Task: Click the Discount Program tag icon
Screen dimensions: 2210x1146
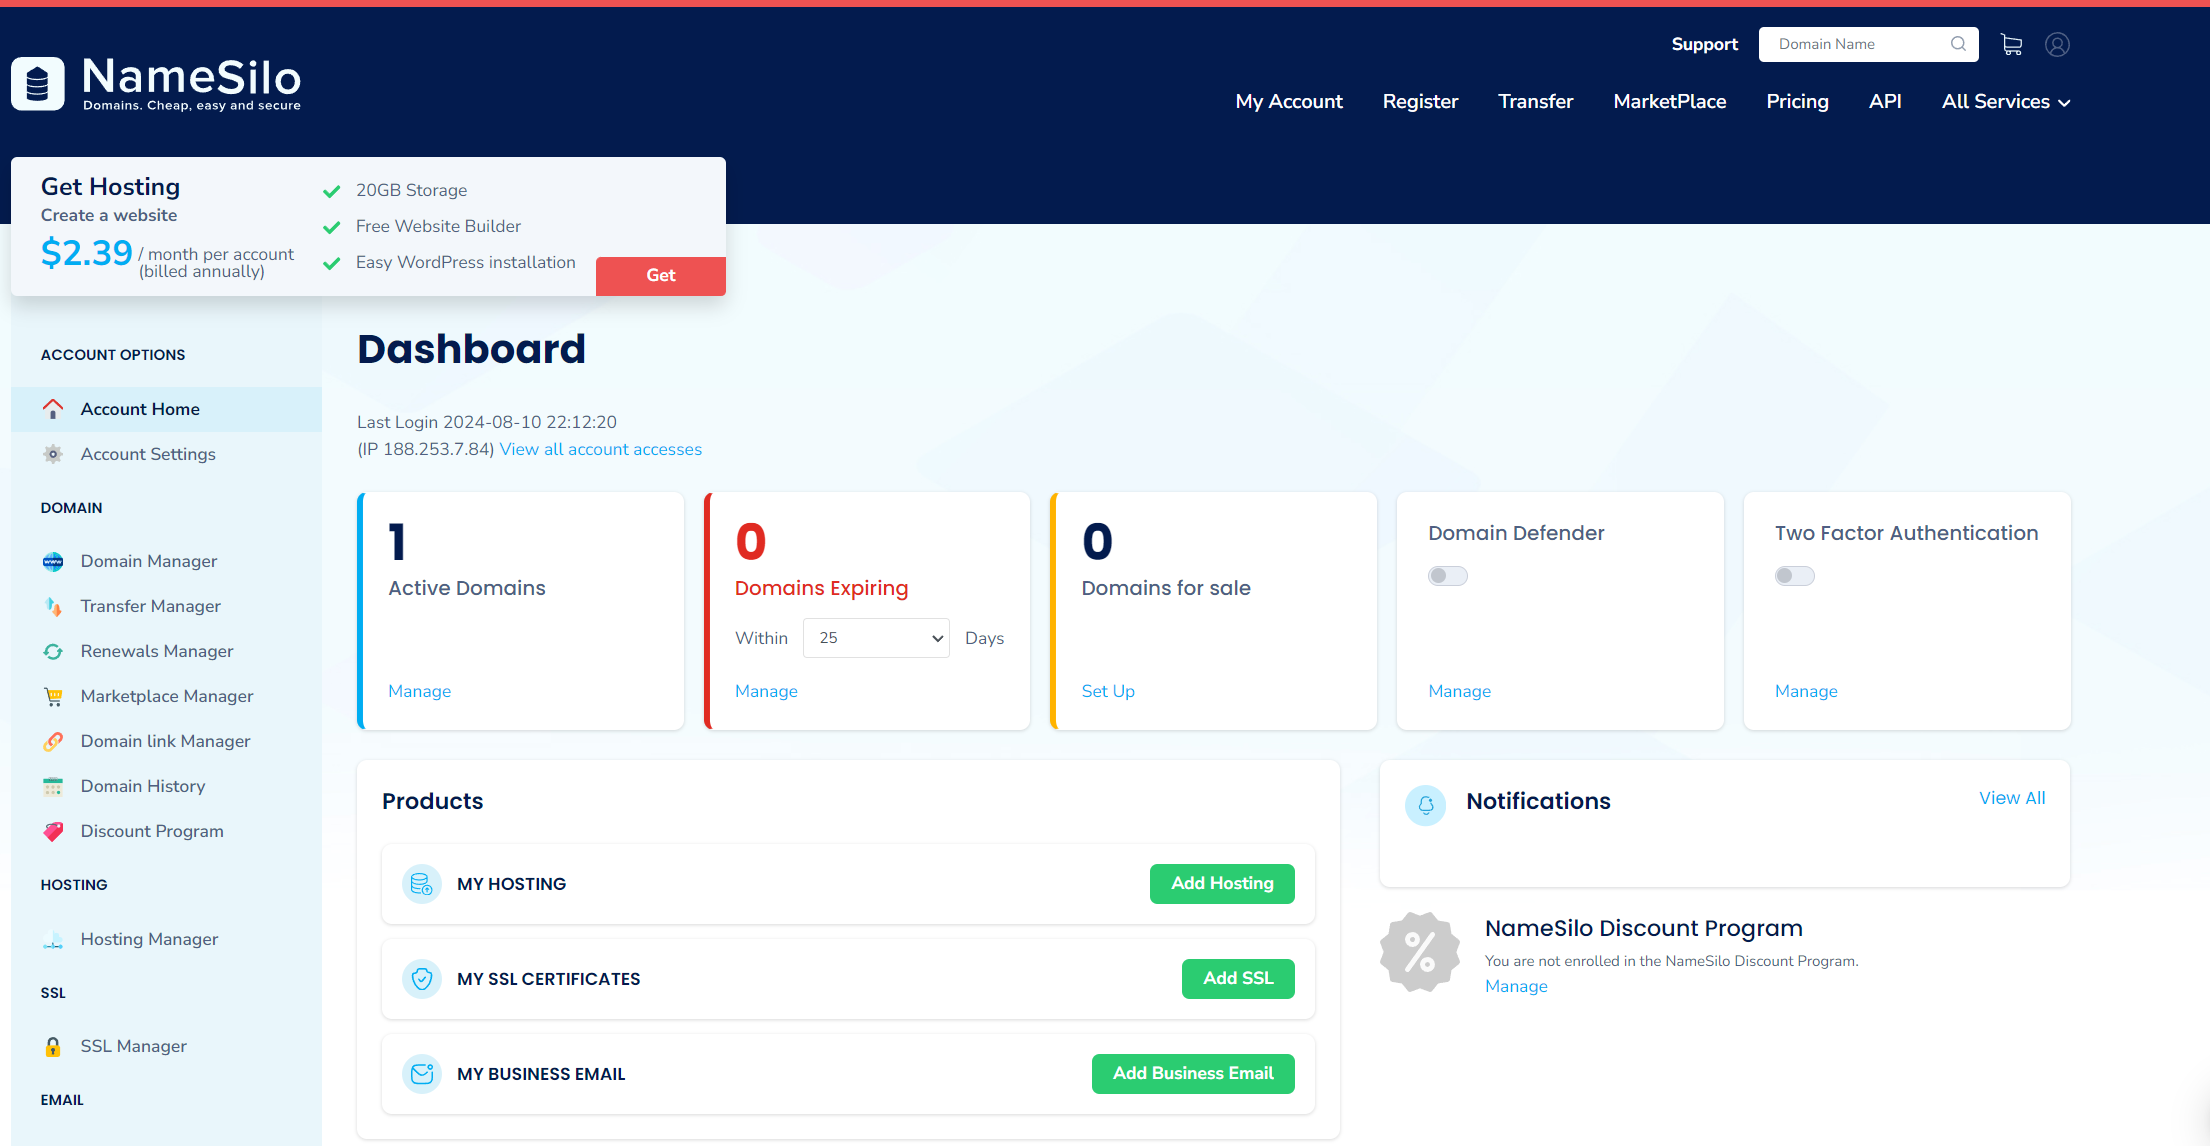Action: pos(53,831)
